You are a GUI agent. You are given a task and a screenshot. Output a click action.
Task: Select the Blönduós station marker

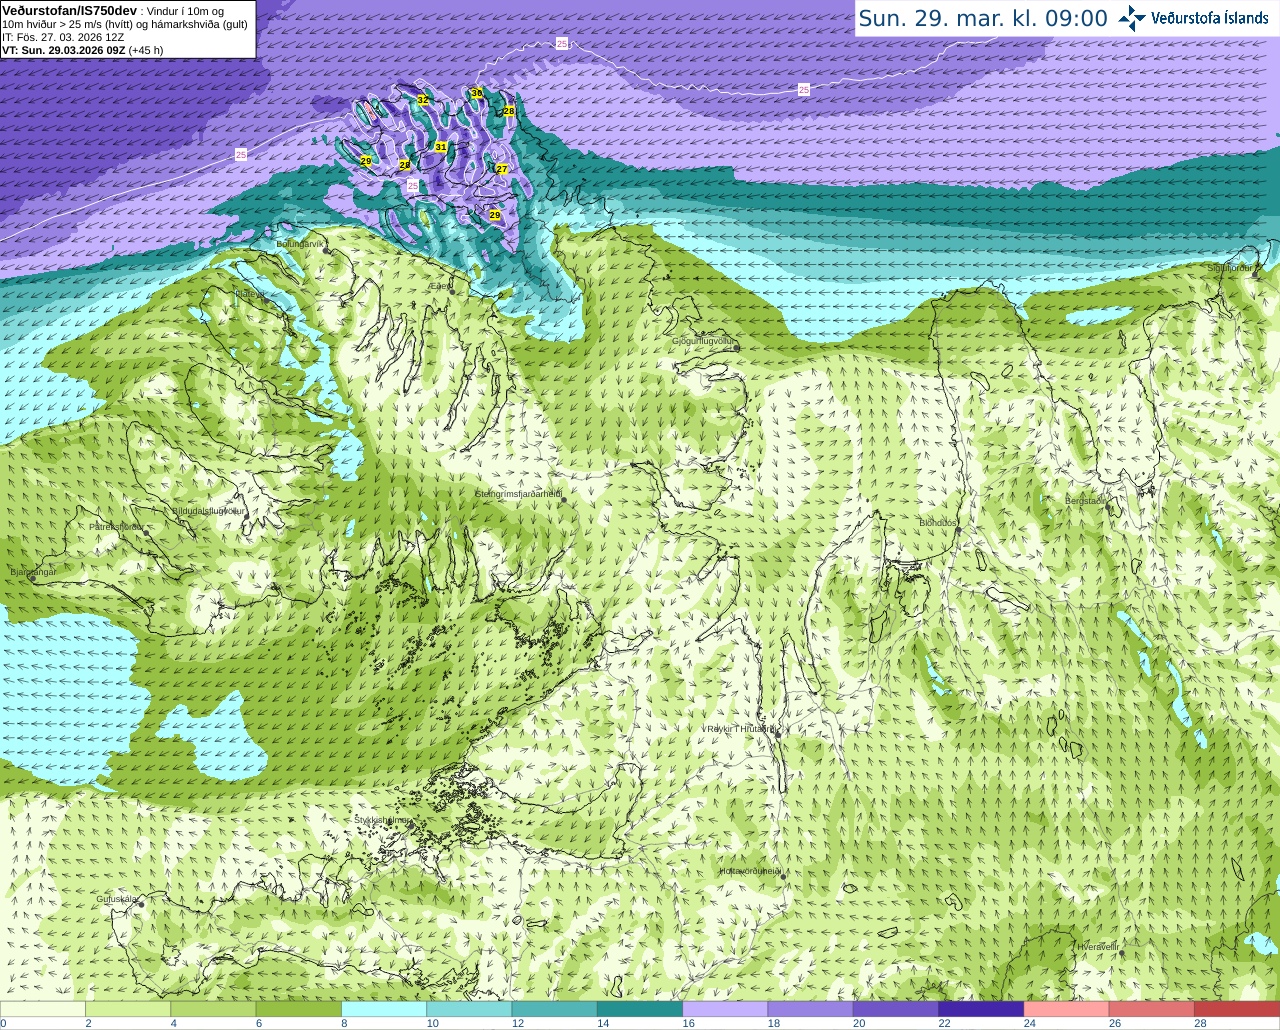(957, 531)
